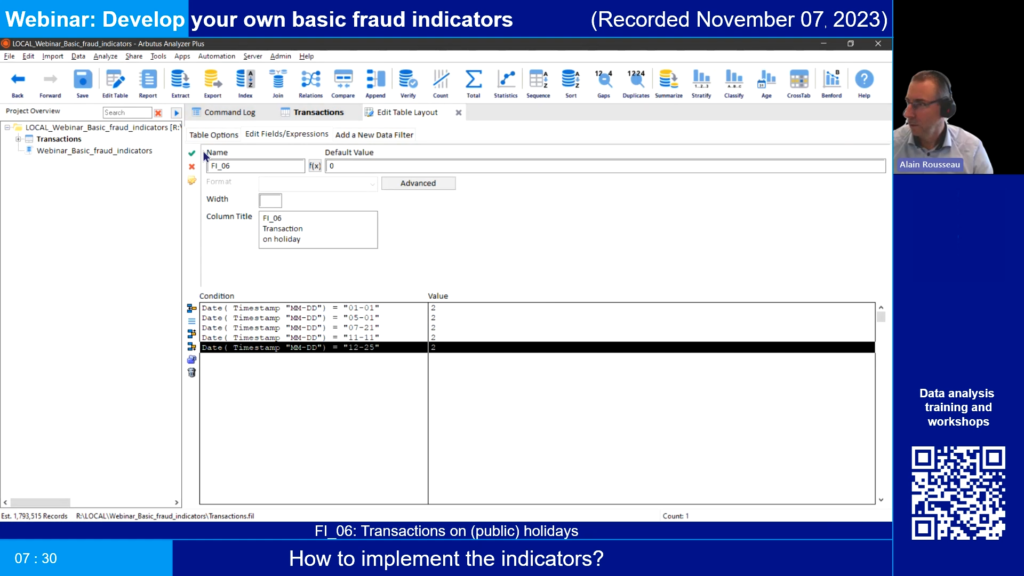Open the Edit Table tool
1024x576 pixels.
coord(115,84)
